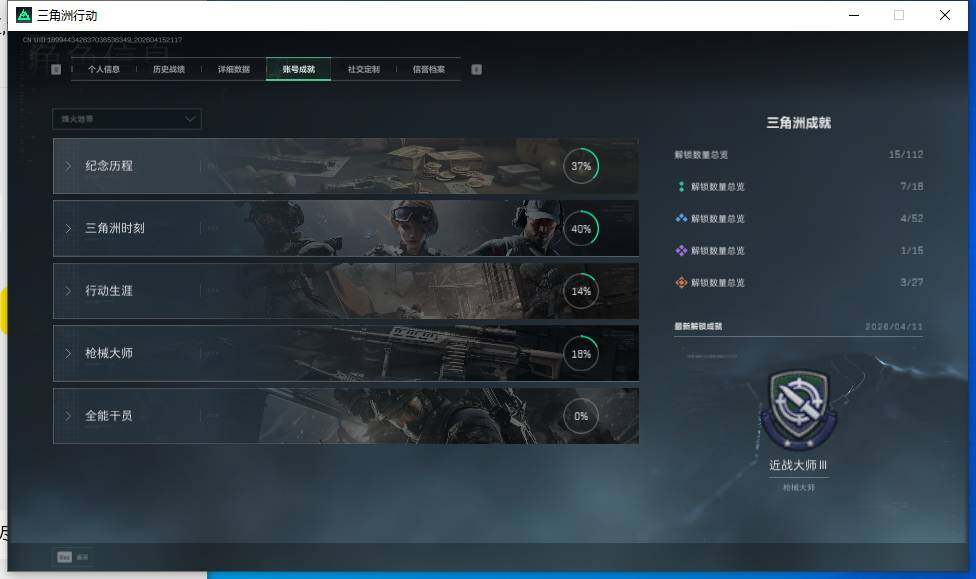This screenshot has height=579, width=976.
Task: Click the green tier icon beside 7/18
Action: [x=681, y=187]
